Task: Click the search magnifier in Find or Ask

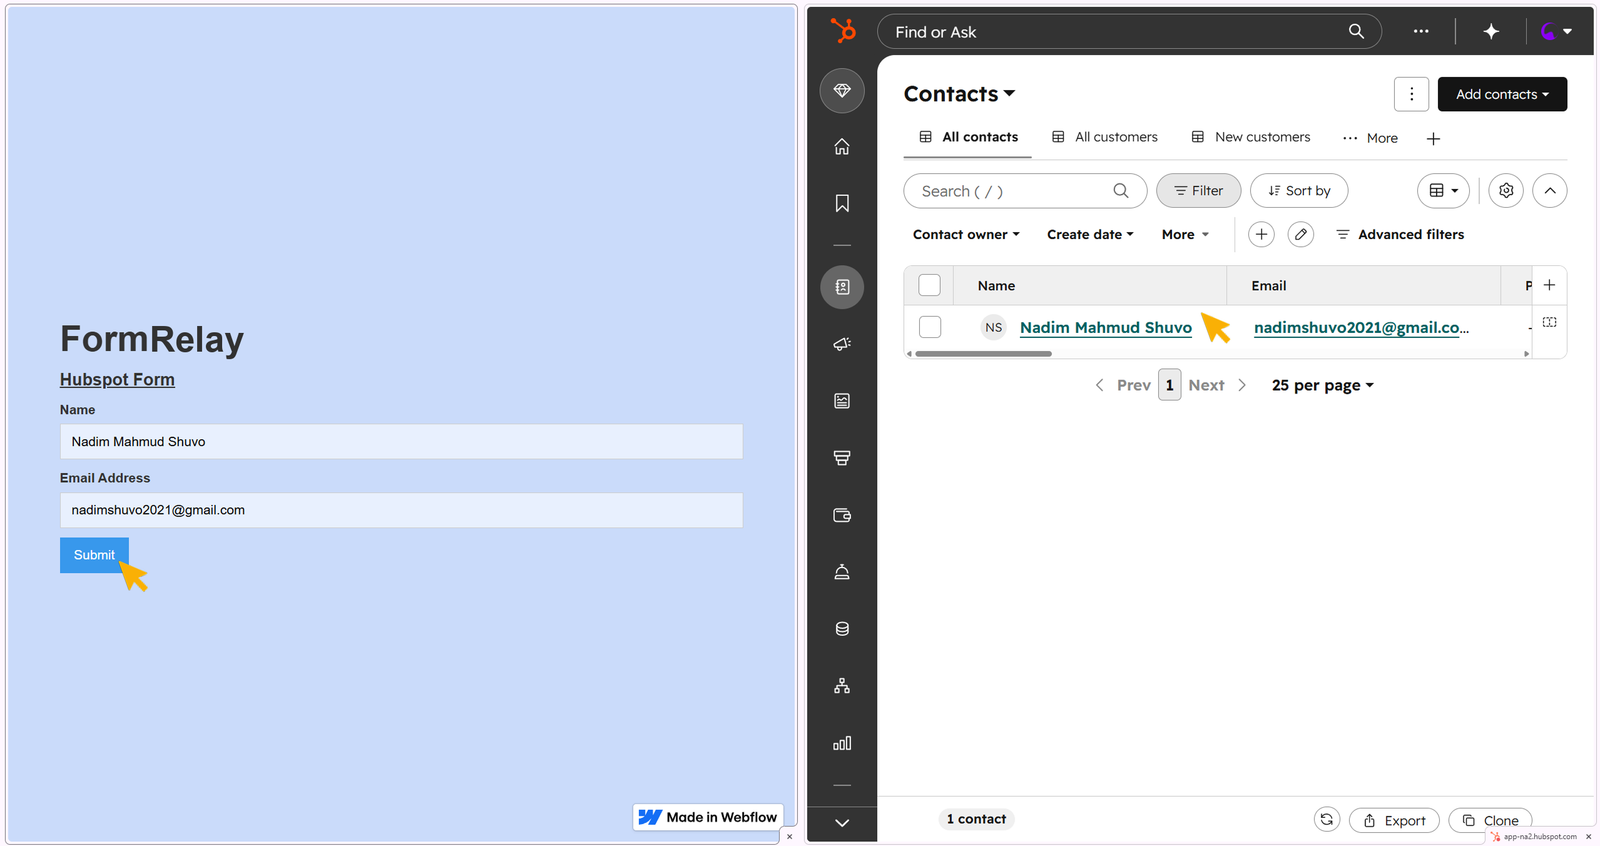Action: tap(1356, 31)
